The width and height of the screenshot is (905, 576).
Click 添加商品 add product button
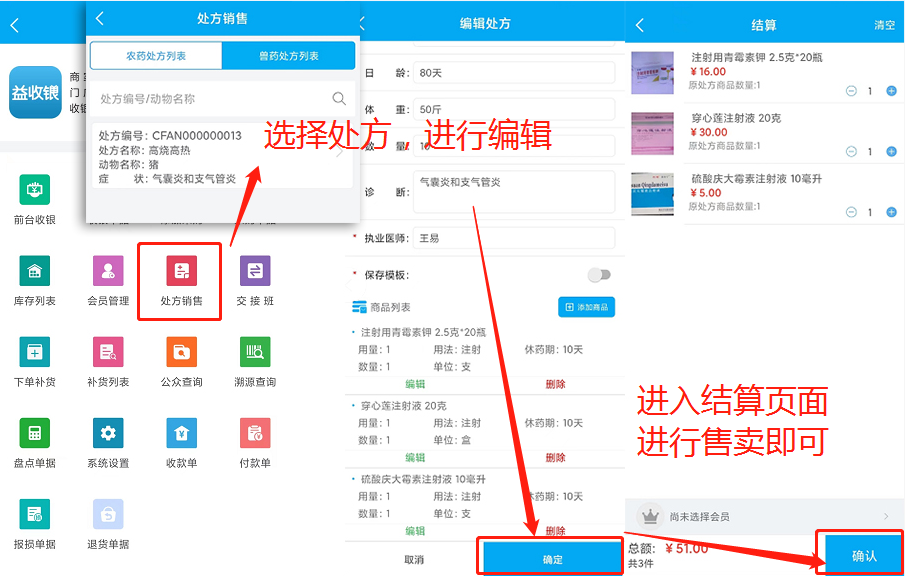(x=586, y=307)
